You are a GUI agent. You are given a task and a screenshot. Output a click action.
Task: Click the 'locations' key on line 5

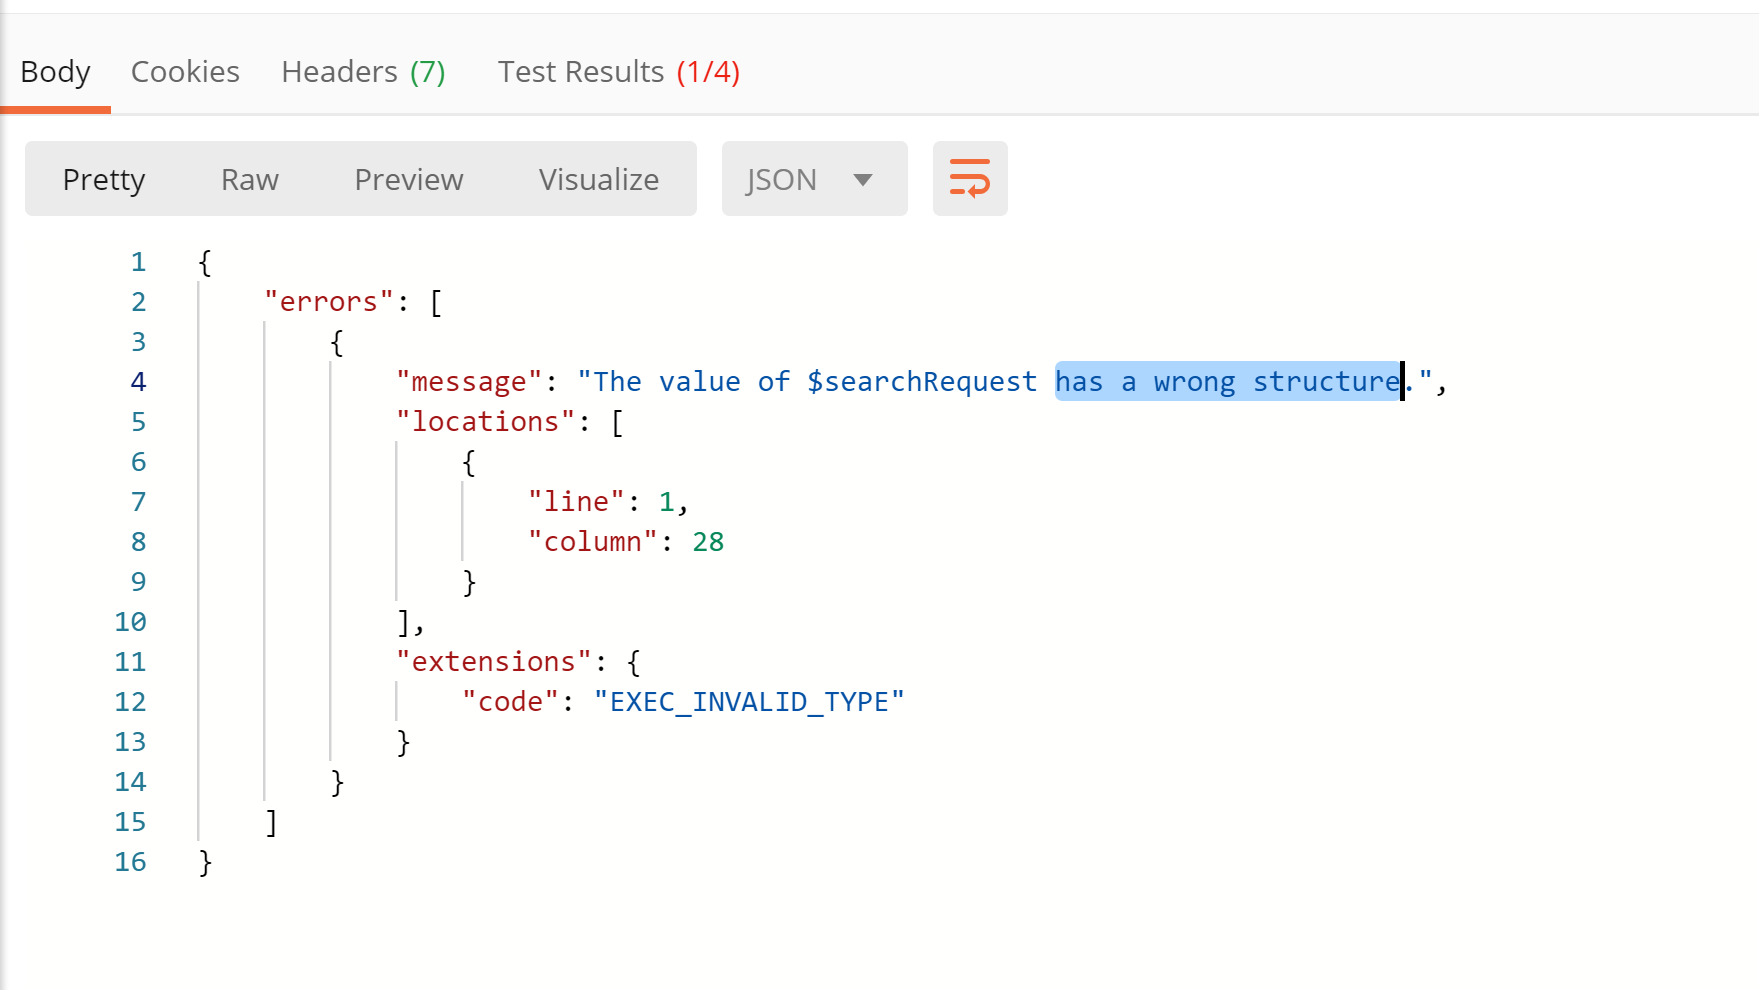pyautogui.click(x=483, y=421)
